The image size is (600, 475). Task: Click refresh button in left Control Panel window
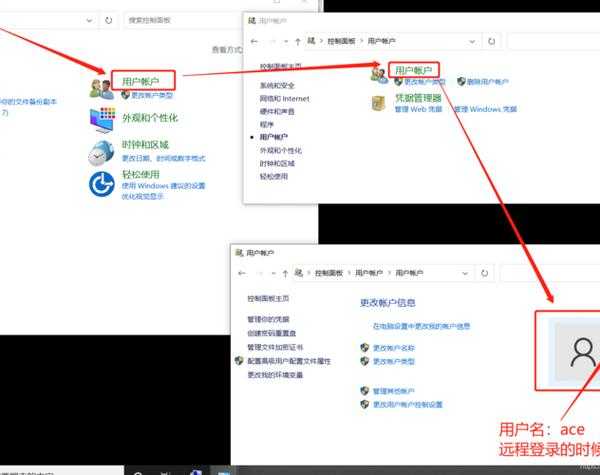tap(109, 20)
